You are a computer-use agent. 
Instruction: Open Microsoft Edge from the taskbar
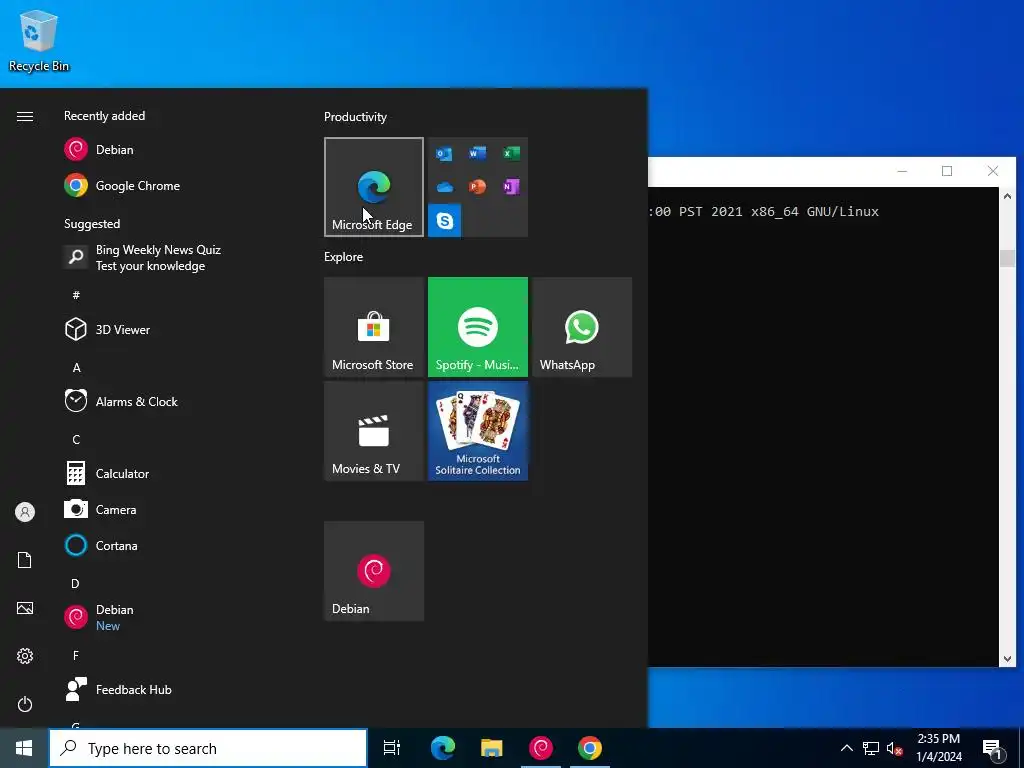point(443,748)
